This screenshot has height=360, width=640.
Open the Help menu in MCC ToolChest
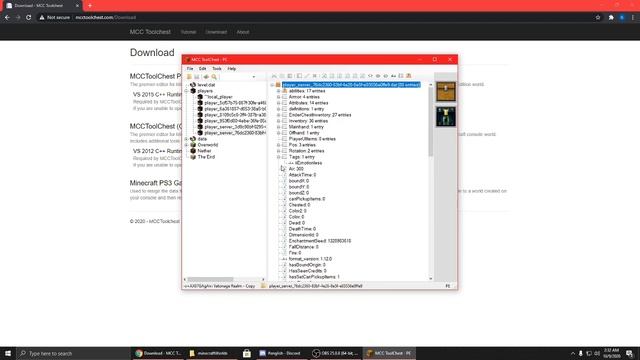tap(231, 69)
